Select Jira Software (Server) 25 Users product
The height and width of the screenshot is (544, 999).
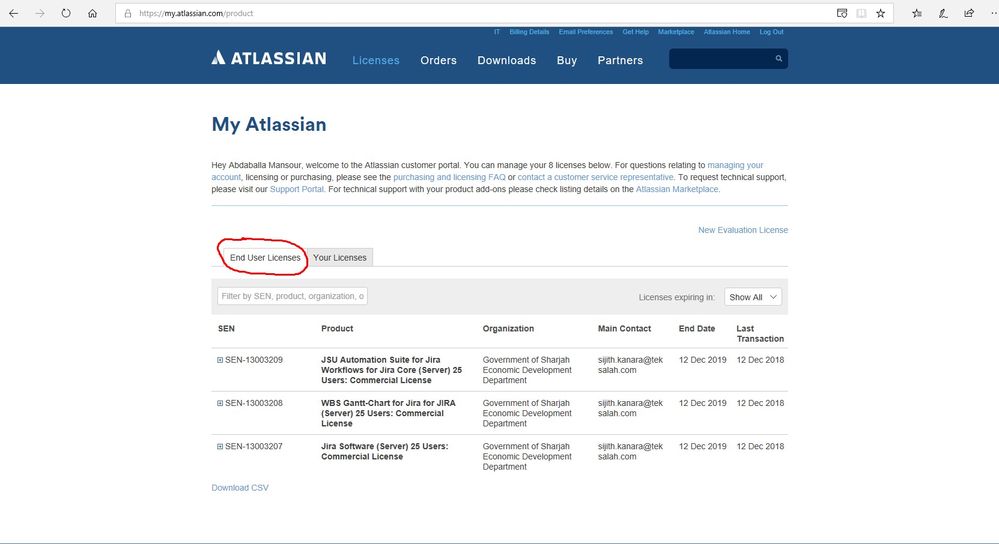point(385,452)
